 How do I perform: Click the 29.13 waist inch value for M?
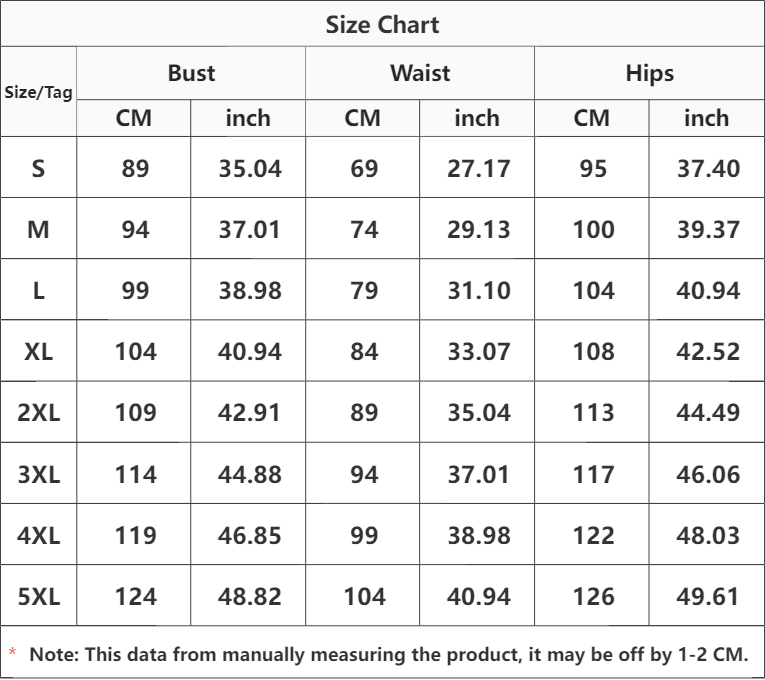coord(478,230)
